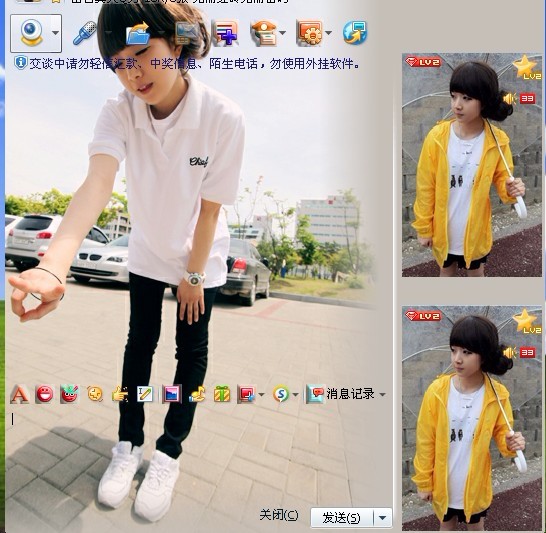Click the bottom yellow-jacket QQ show image

click(x=472, y=419)
